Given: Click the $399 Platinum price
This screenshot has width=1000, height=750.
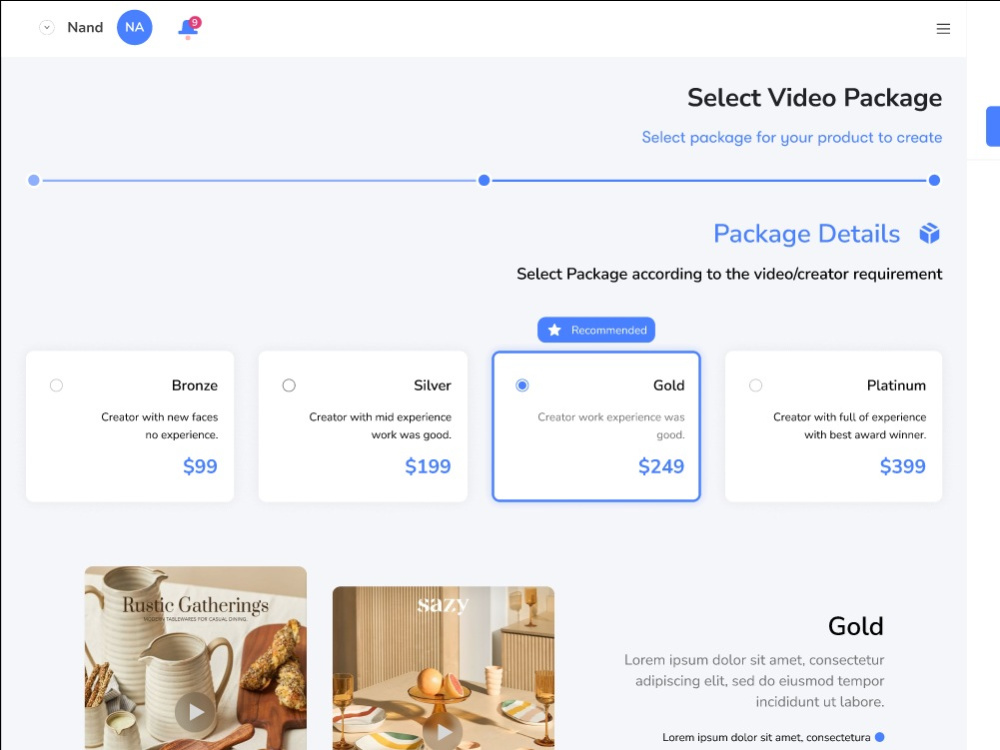Looking at the screenshot, I should tap(902, 466).
